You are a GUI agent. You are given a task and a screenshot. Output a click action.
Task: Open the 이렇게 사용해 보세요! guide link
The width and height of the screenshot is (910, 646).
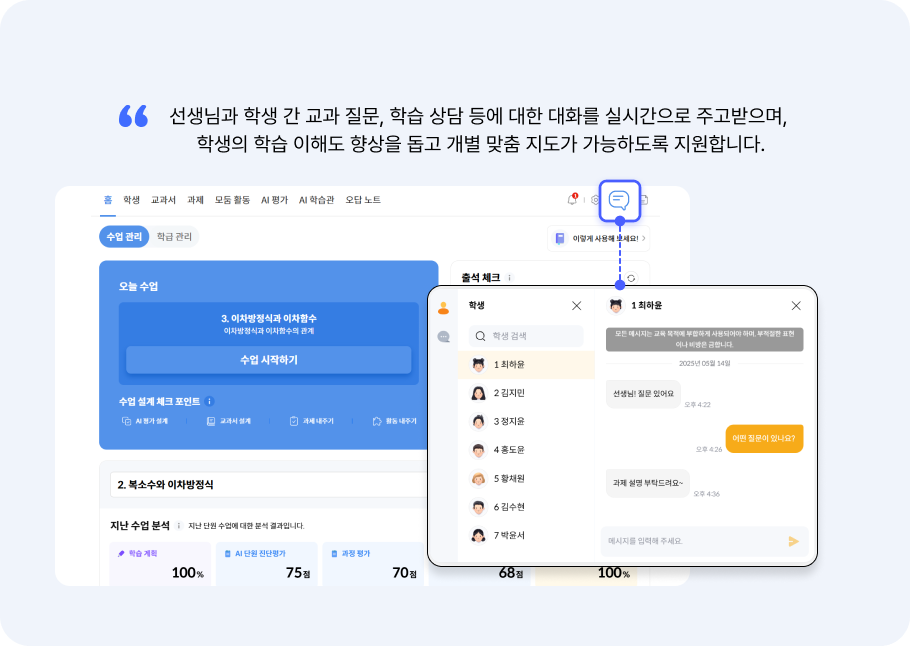click(x=598, y=239)
